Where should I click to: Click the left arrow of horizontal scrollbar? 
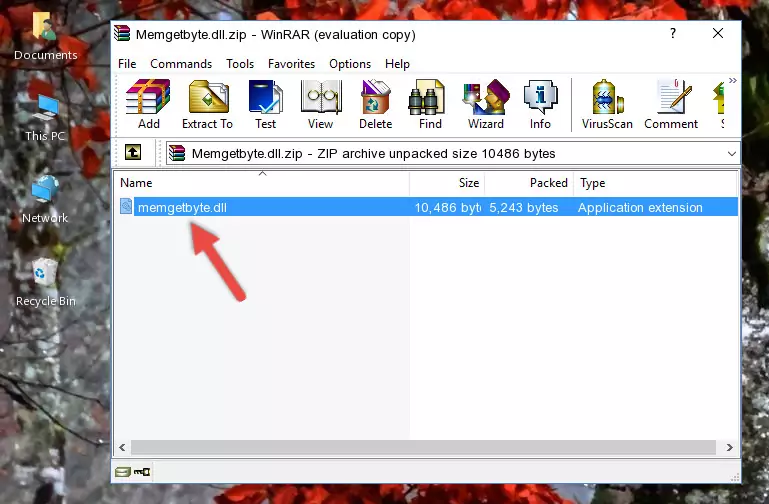[x=123, y=447]
